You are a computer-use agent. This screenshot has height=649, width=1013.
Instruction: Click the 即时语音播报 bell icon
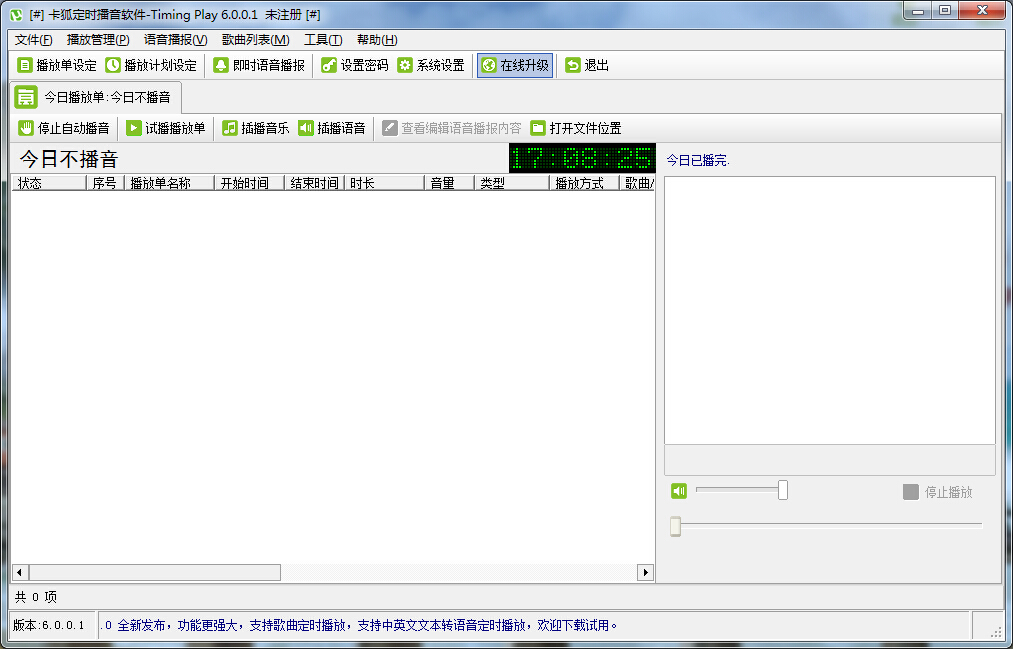[221, 65]
